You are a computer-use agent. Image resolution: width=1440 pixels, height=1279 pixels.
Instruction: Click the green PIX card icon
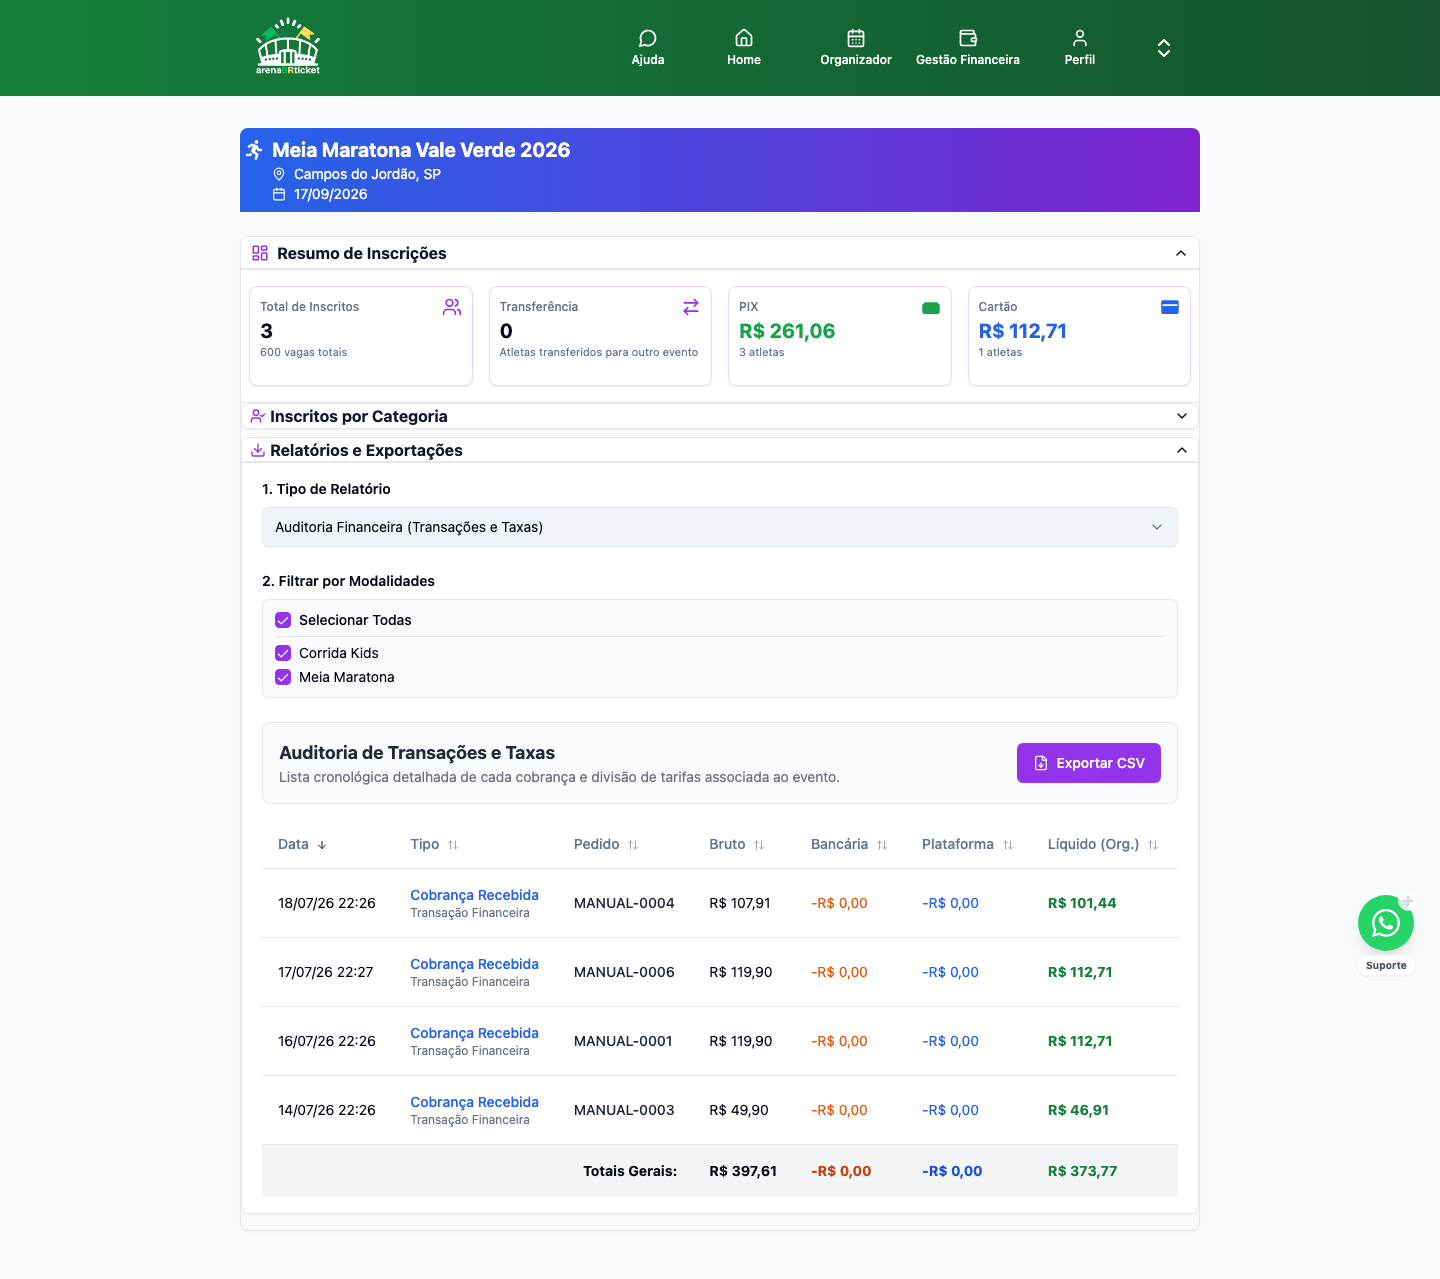931,308
